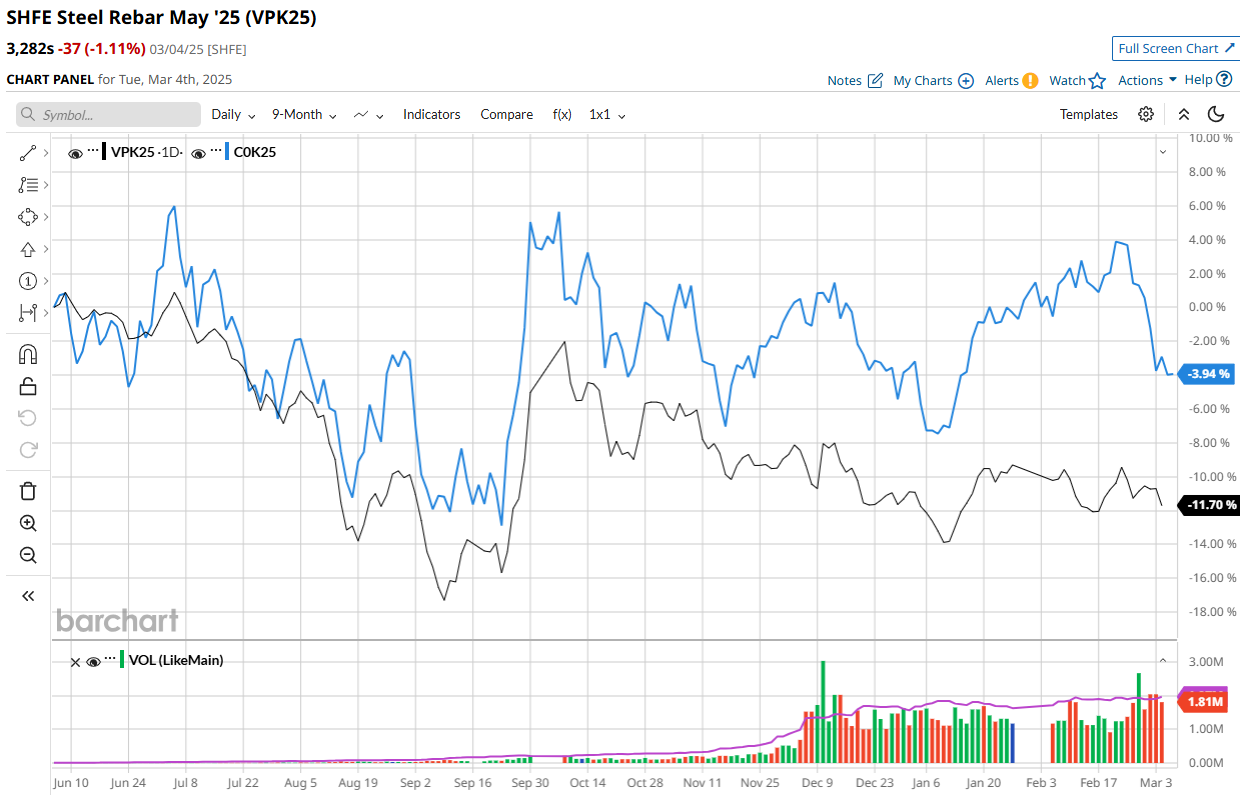Switch to dark mode moon icon

(1216, 114)
